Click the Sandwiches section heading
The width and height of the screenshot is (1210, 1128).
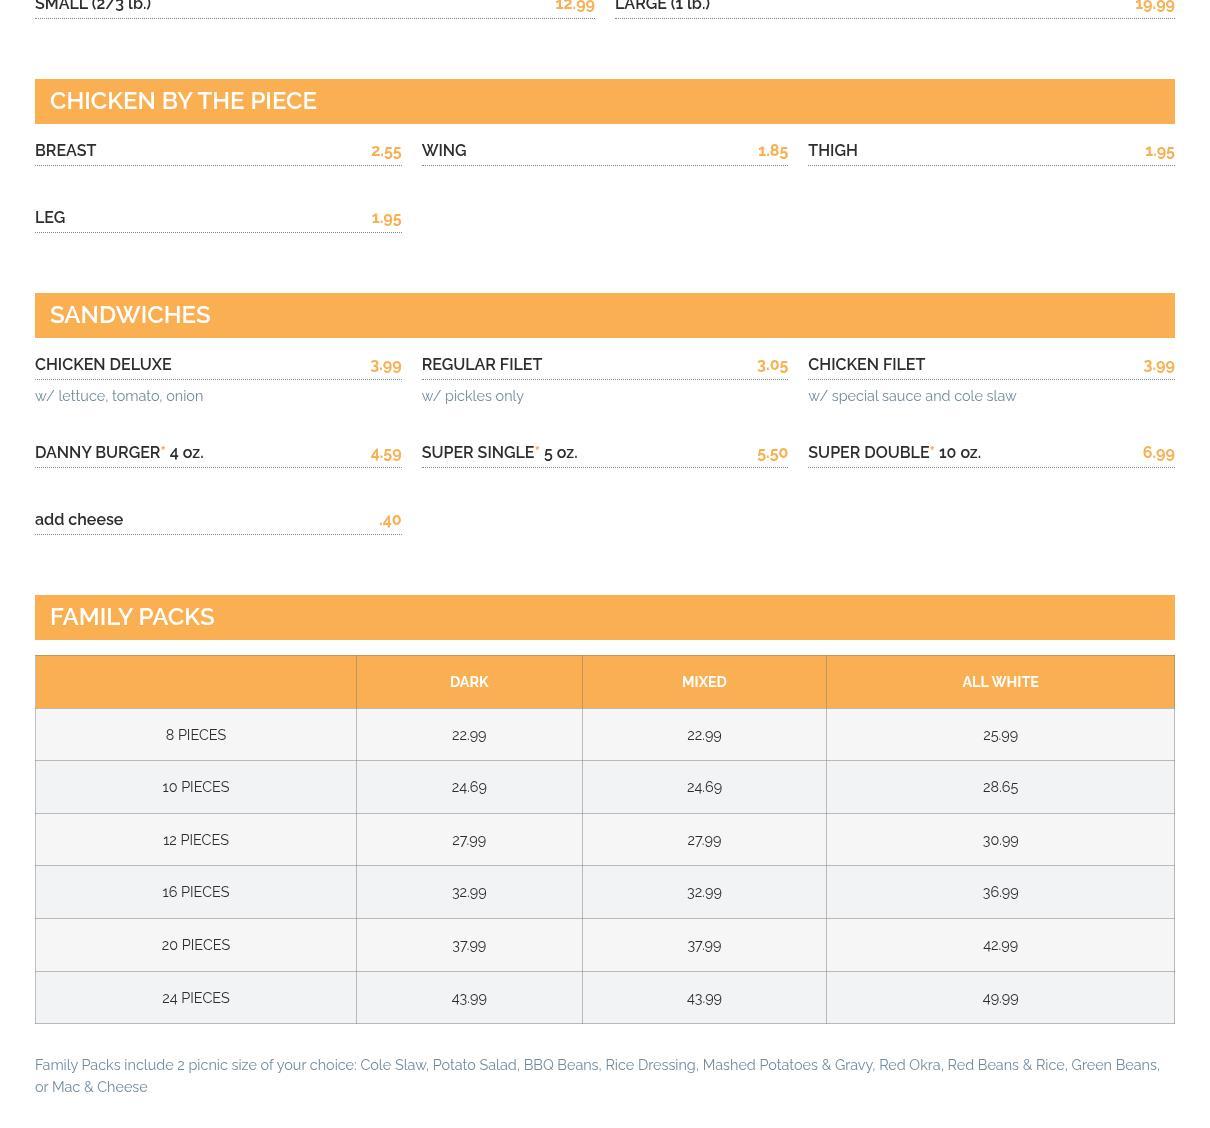[x=130, y=315]
